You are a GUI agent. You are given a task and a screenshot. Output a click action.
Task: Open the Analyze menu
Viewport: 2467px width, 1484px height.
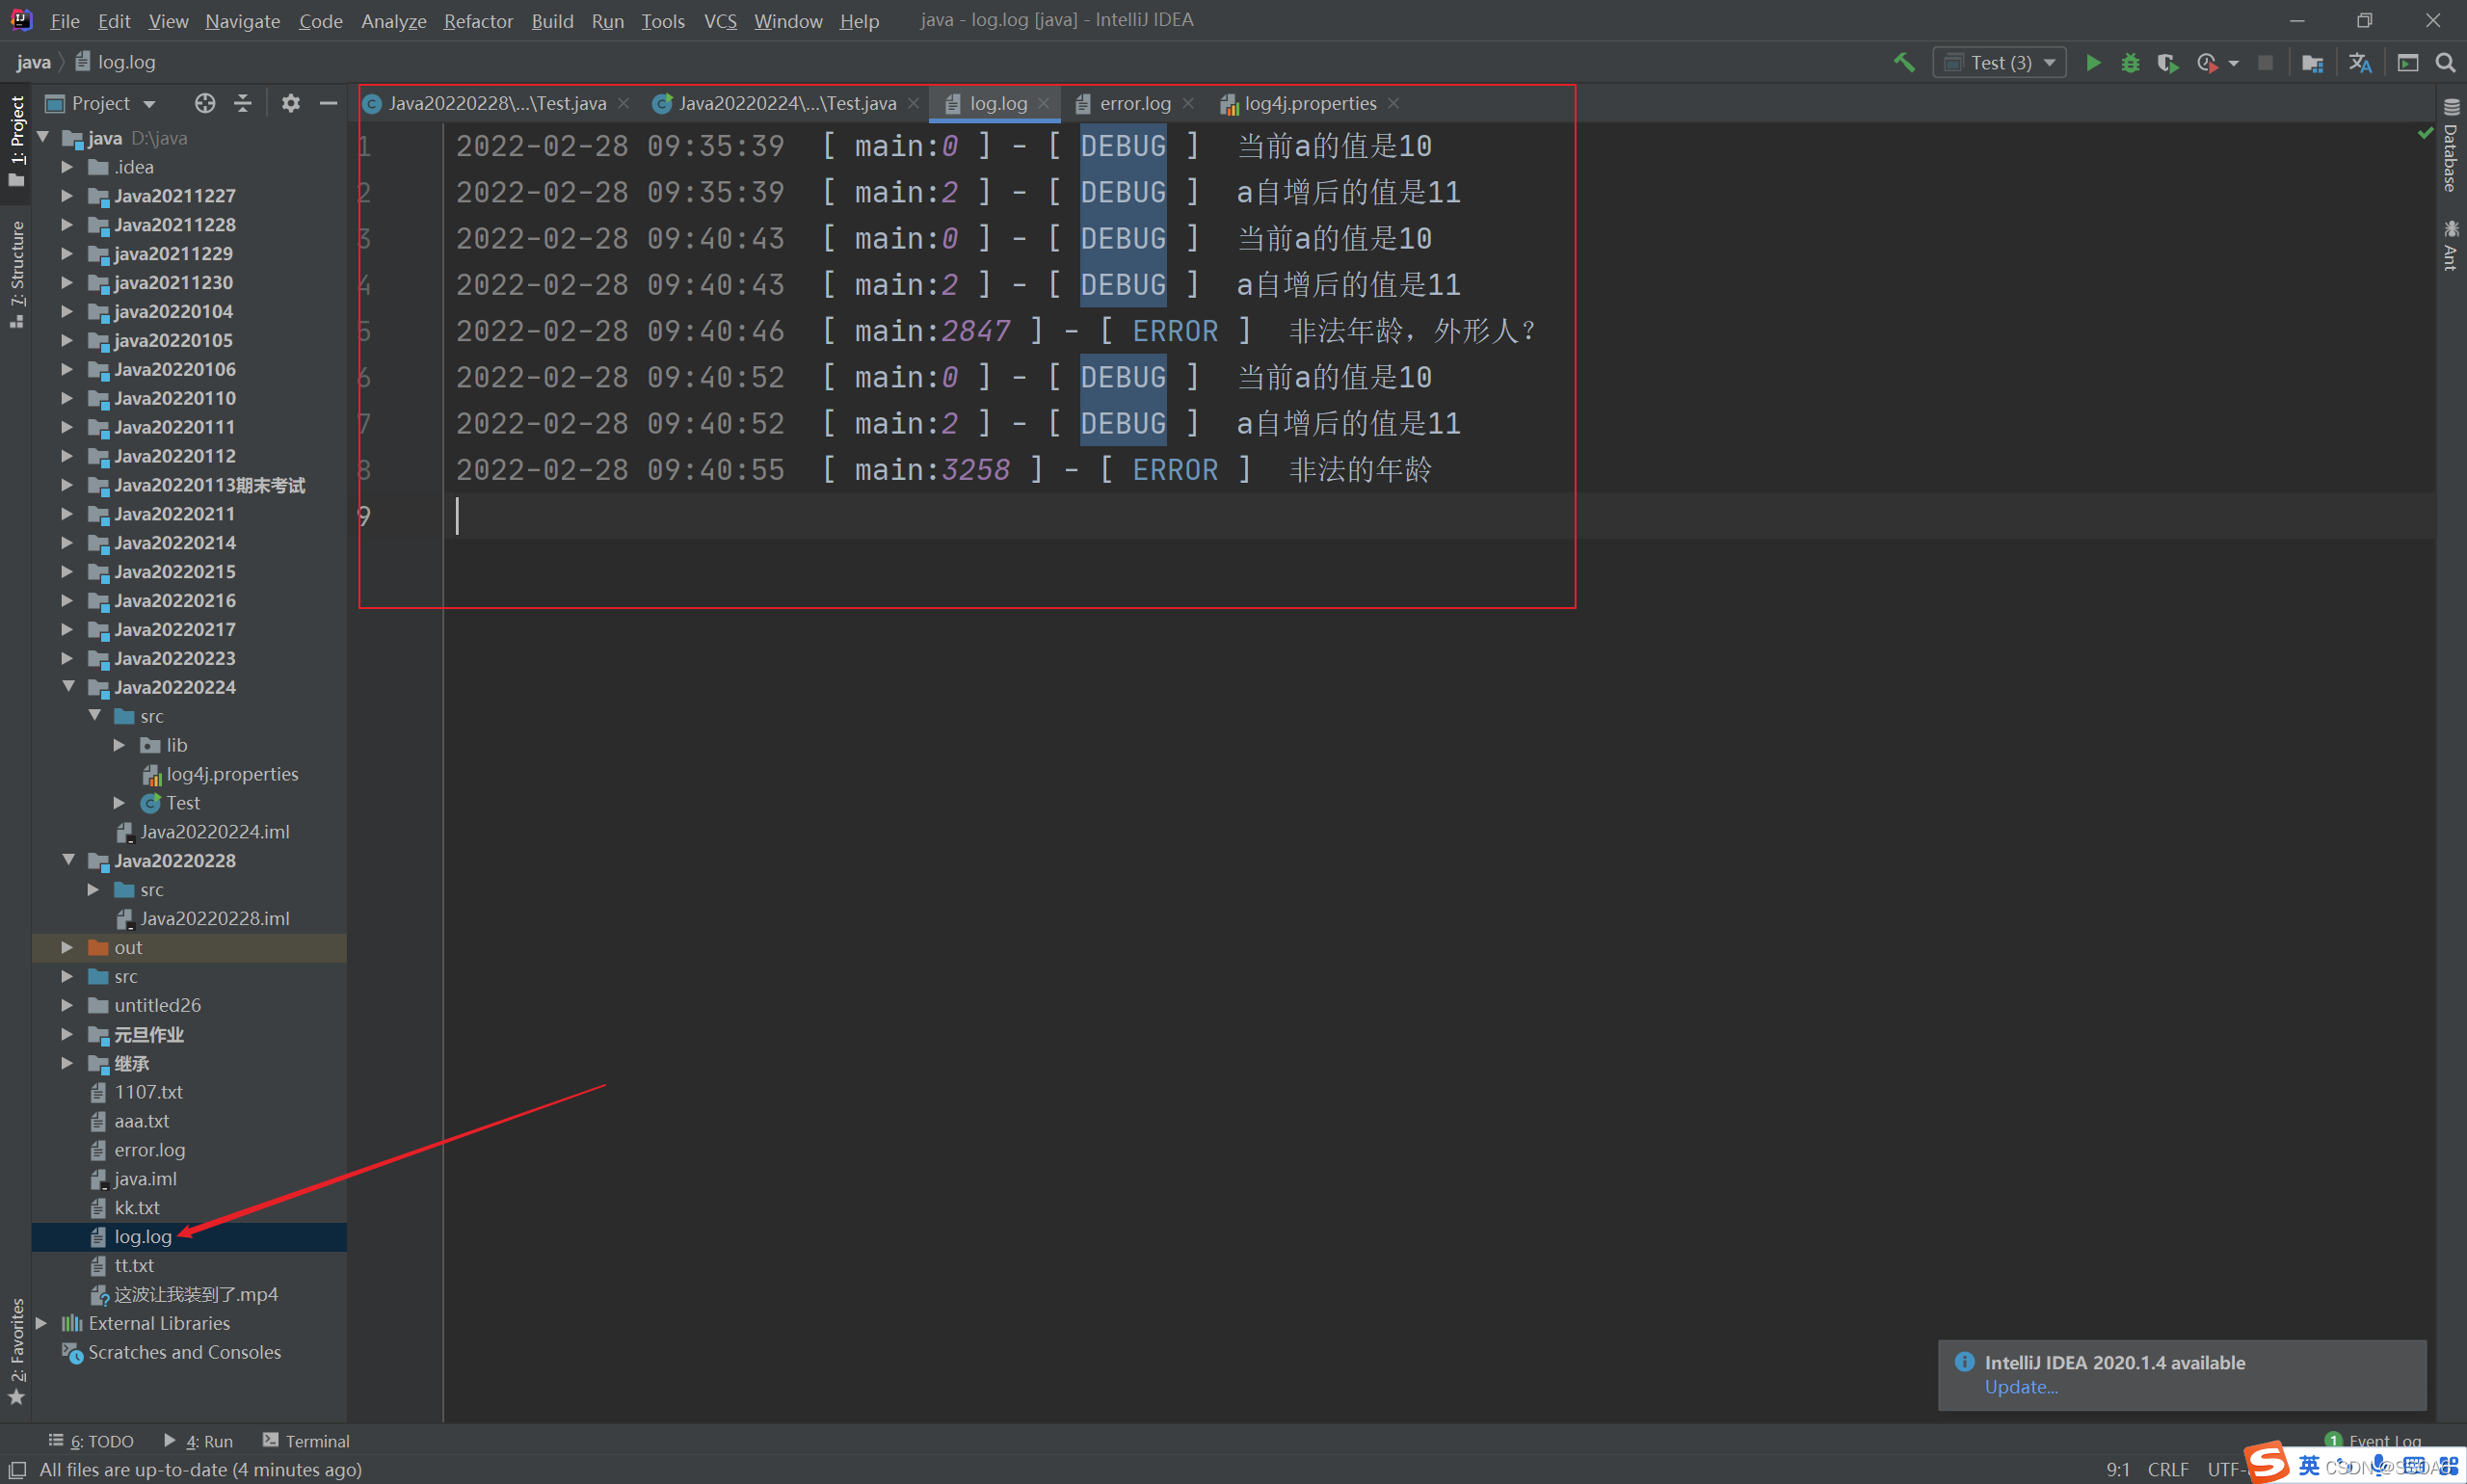[x=393, y=20]
